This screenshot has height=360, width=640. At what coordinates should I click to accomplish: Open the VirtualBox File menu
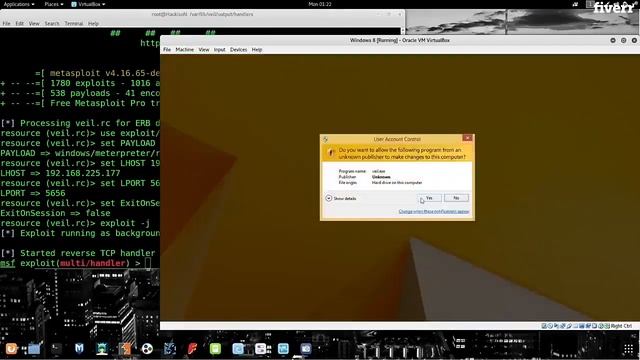(x=167, y=50)
